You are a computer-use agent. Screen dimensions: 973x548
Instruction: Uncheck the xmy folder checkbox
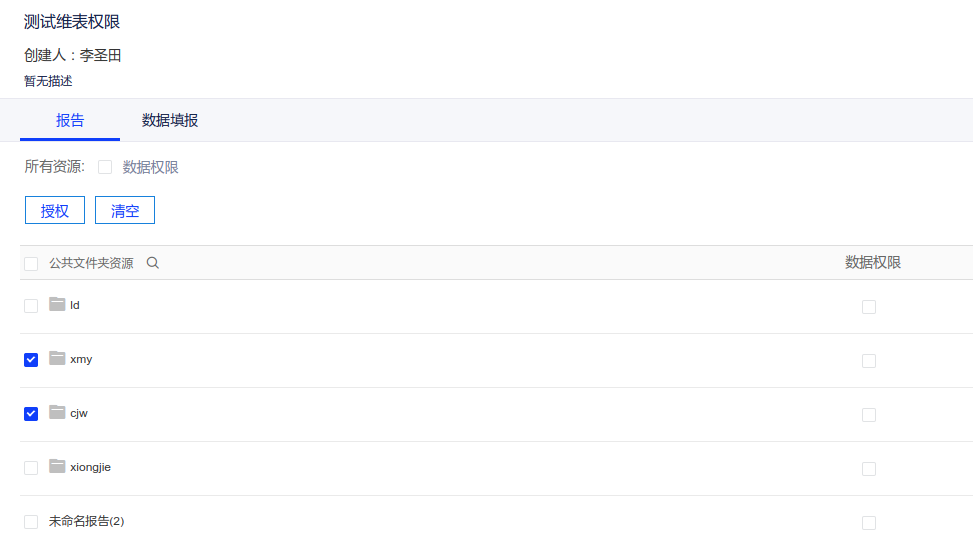(31, 360)
